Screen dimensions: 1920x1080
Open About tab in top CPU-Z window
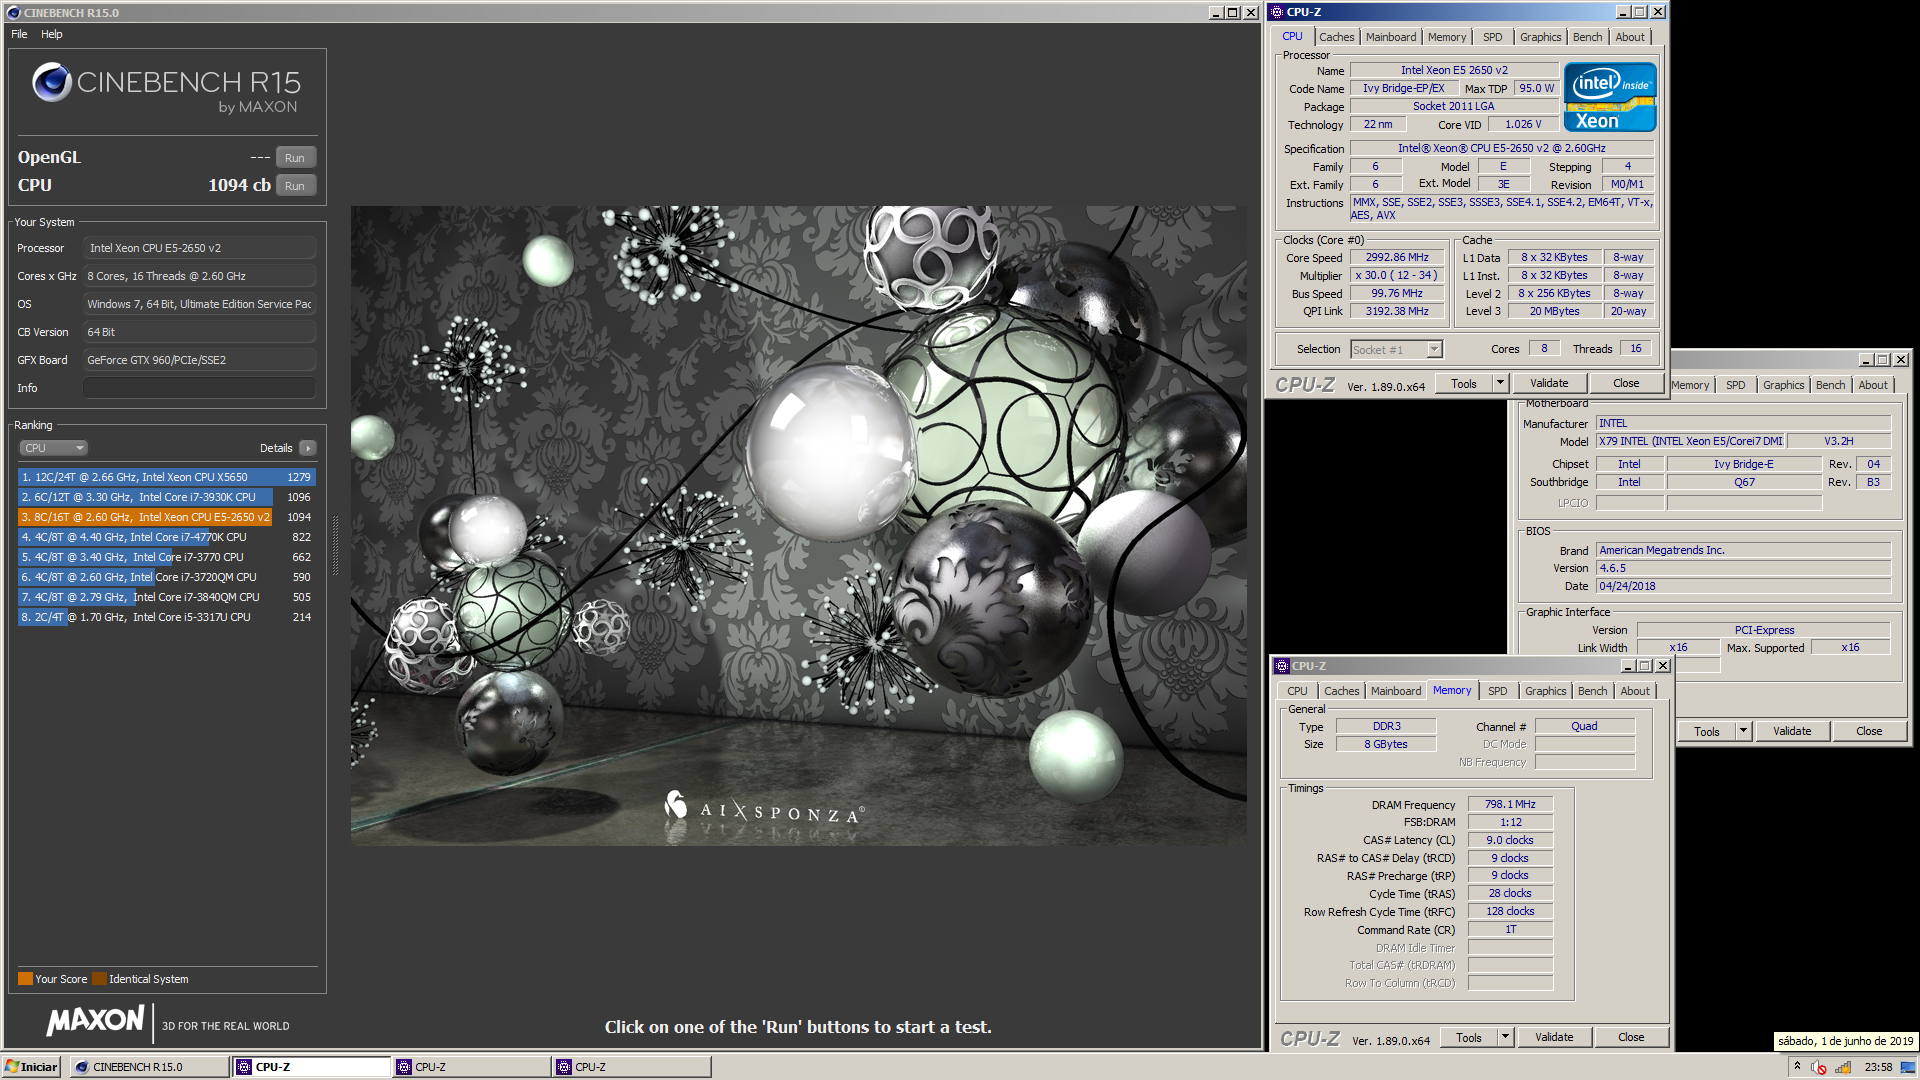(1630, 37)
